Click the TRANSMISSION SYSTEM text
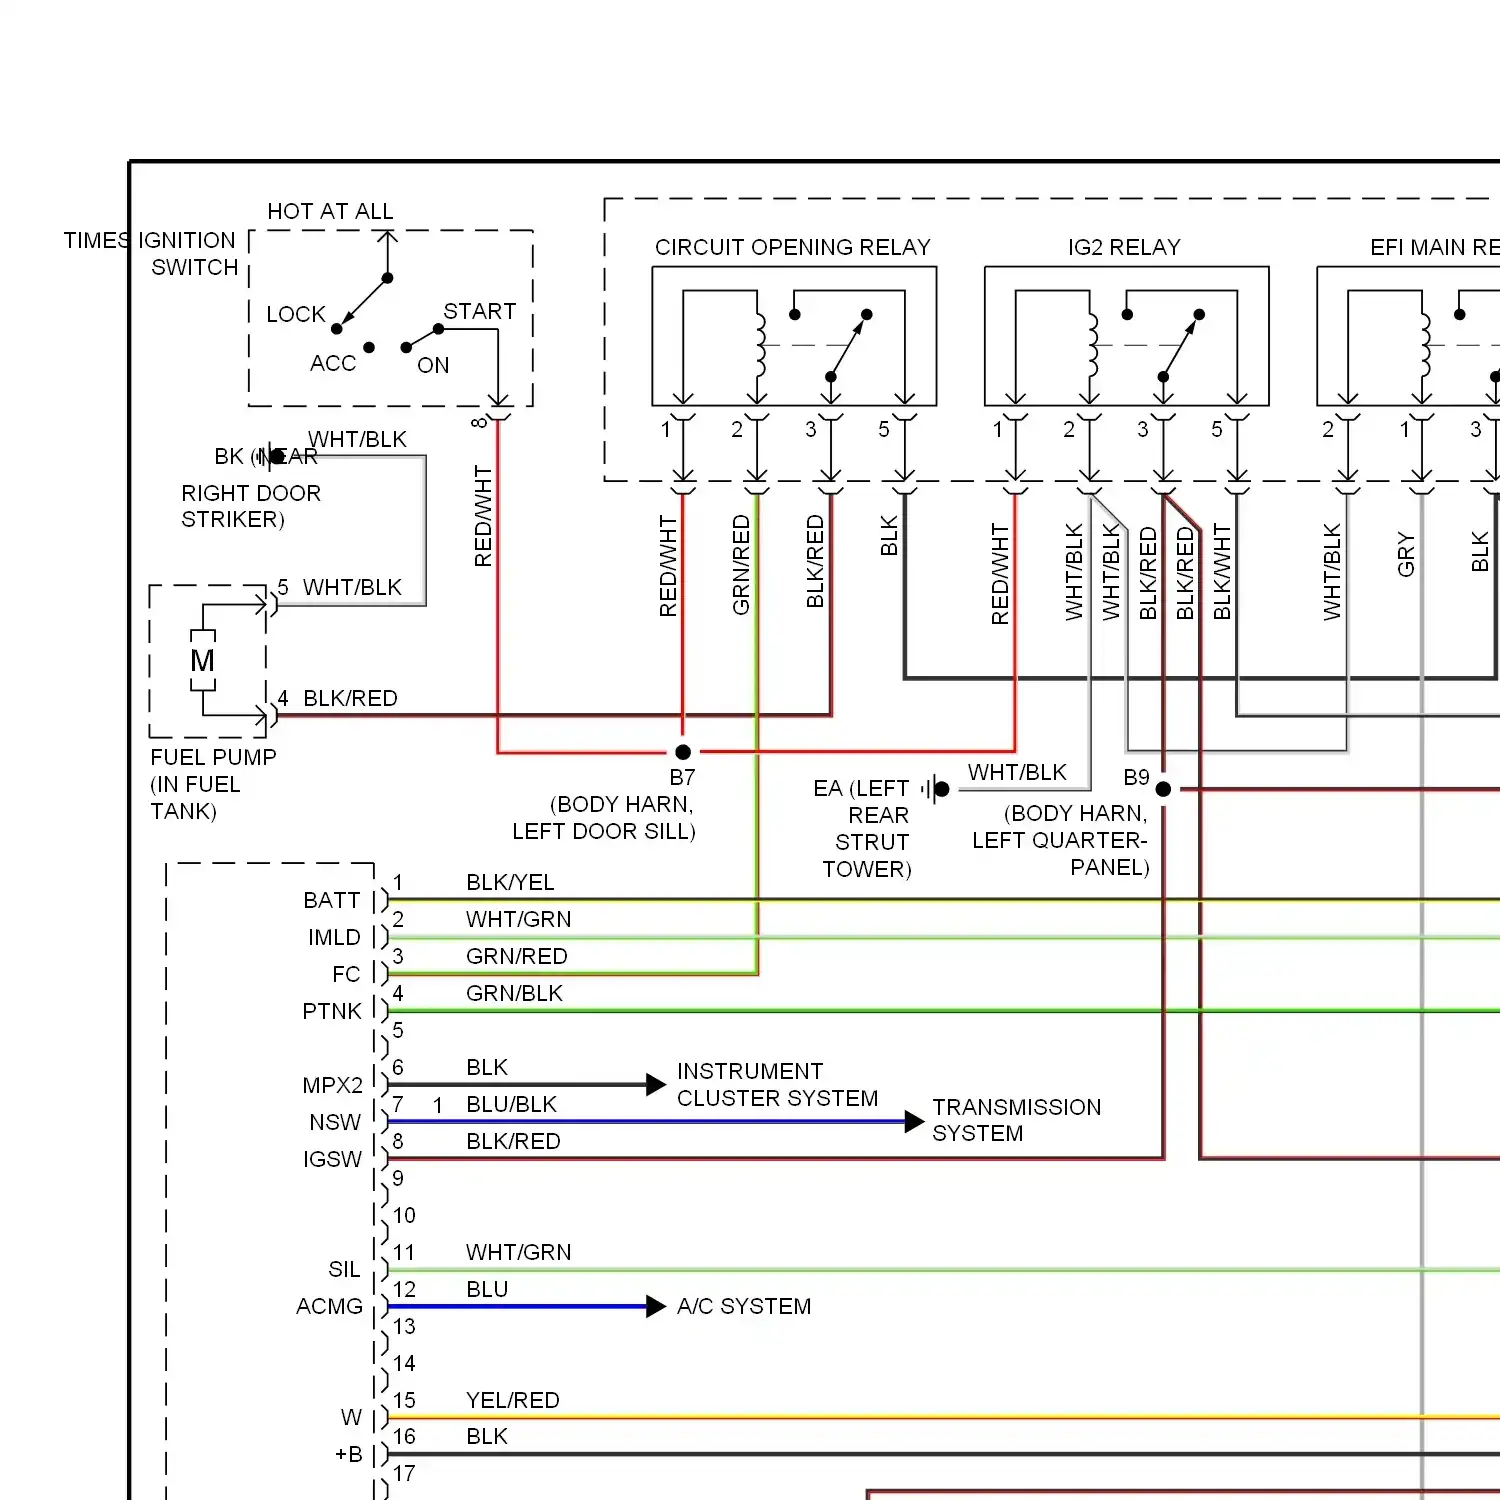This screenshot has width=1500, height=1500. point(1016,1120)
